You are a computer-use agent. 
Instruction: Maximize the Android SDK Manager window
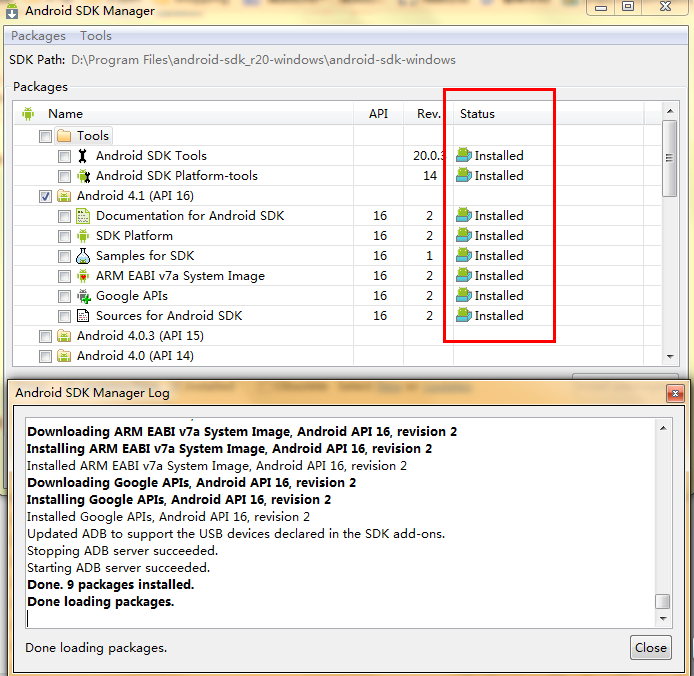pos(628,7)
